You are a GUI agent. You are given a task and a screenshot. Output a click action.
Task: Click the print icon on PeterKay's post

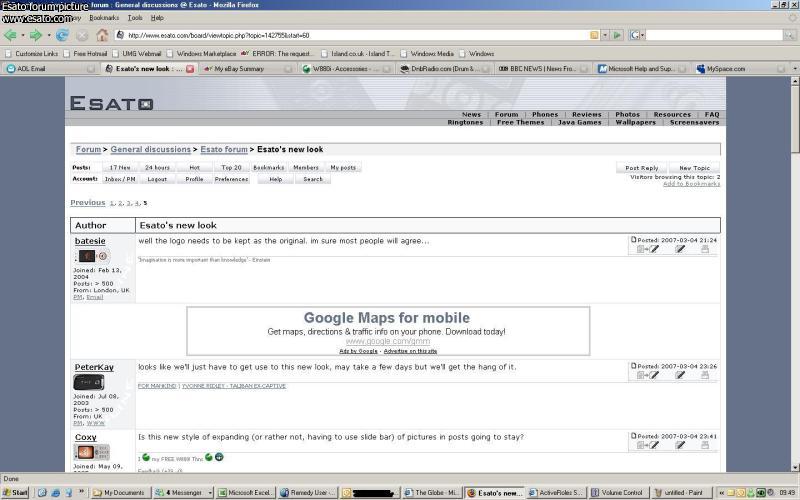coord(705,375)
